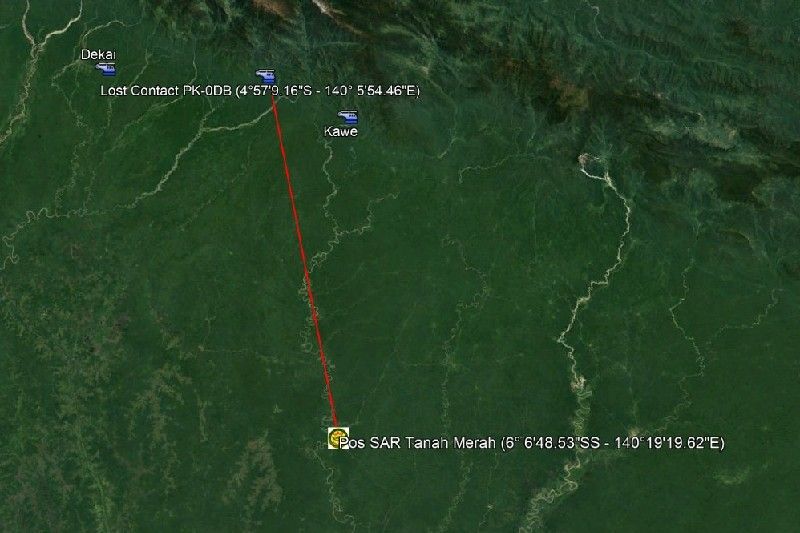Select the yellow Pos SAR Tanah Merah icon

(337, 438)
